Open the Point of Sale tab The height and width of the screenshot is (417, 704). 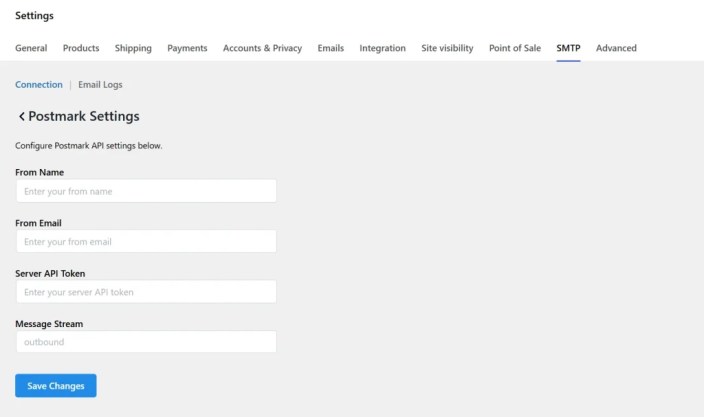515,48
